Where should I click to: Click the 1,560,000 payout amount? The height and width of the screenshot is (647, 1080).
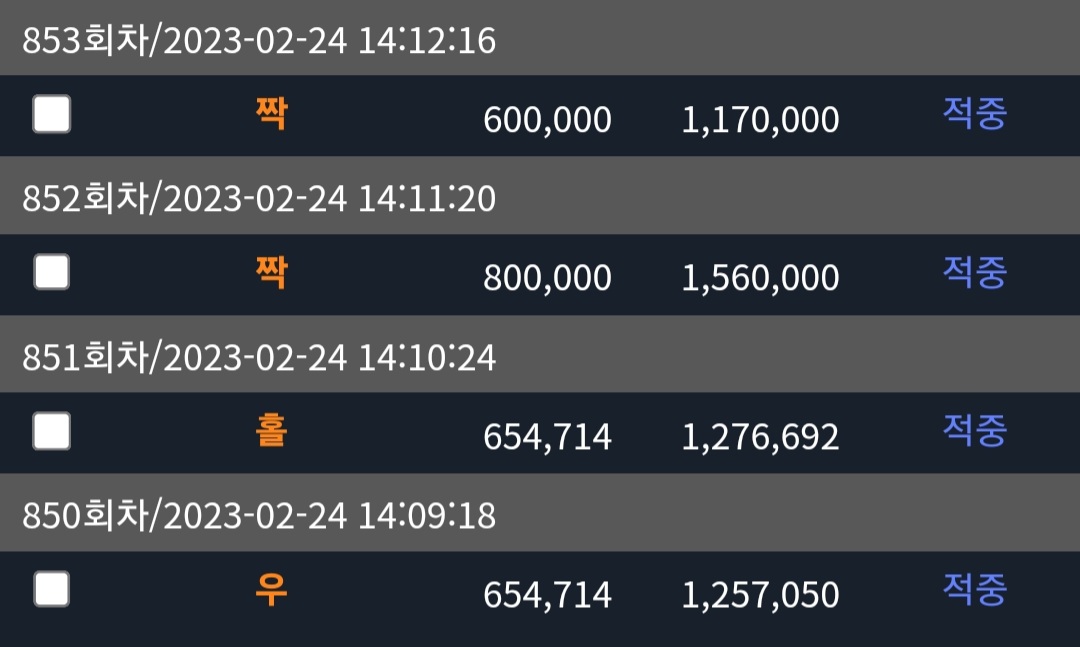point(760,278)
